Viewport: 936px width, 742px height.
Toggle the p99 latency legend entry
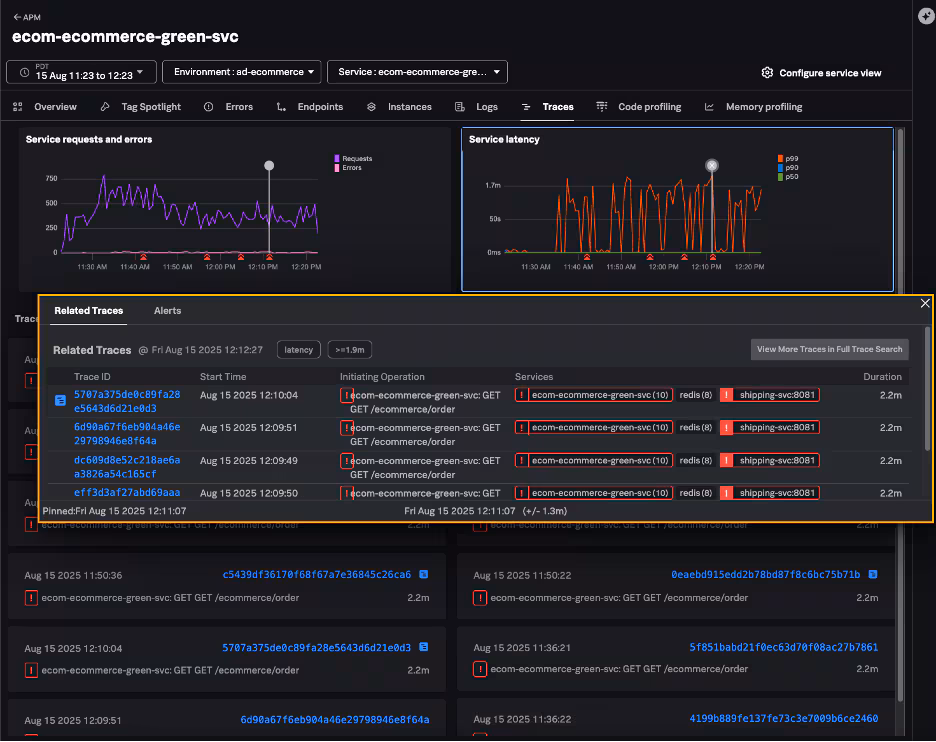pos(789,158)
